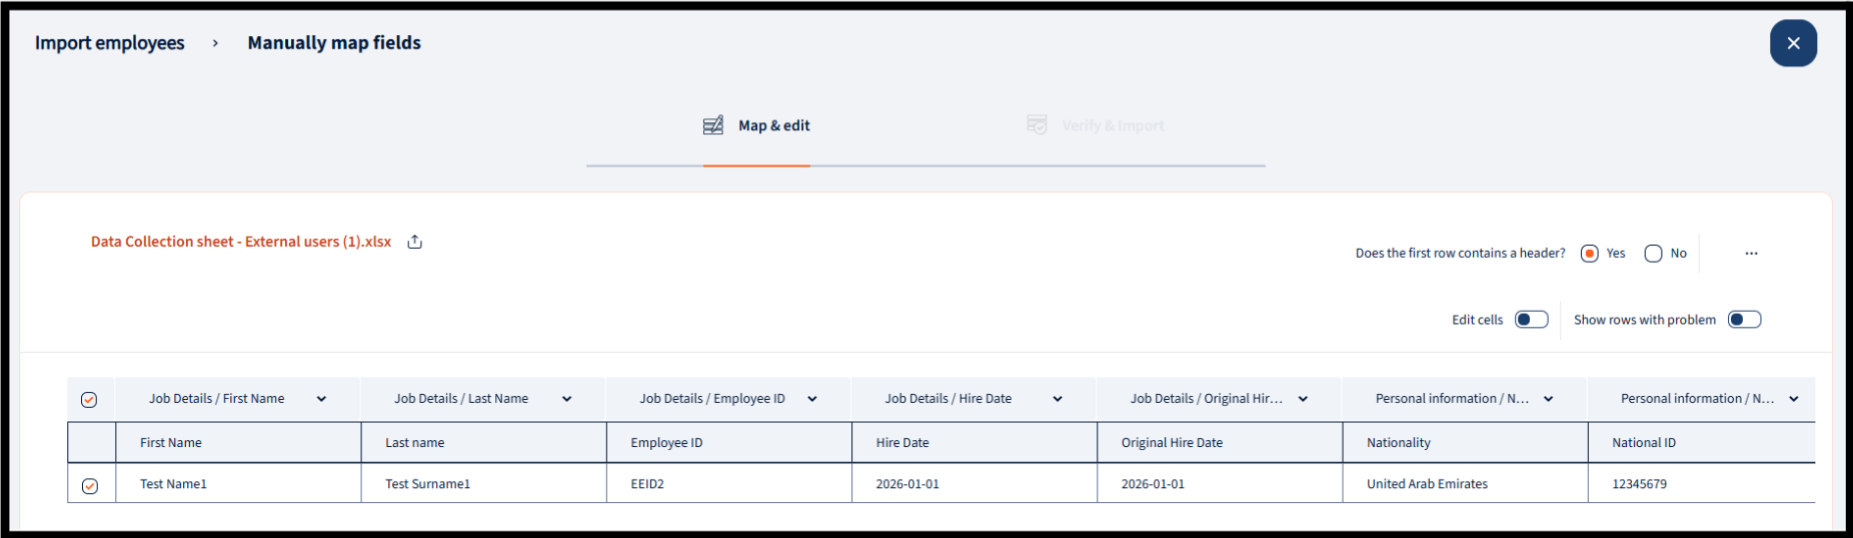Image resolution: width=1853 pixels, height=538 pixels.
Task: Click the Import employees breadcrumb link
Action: (x=110, y=43)
